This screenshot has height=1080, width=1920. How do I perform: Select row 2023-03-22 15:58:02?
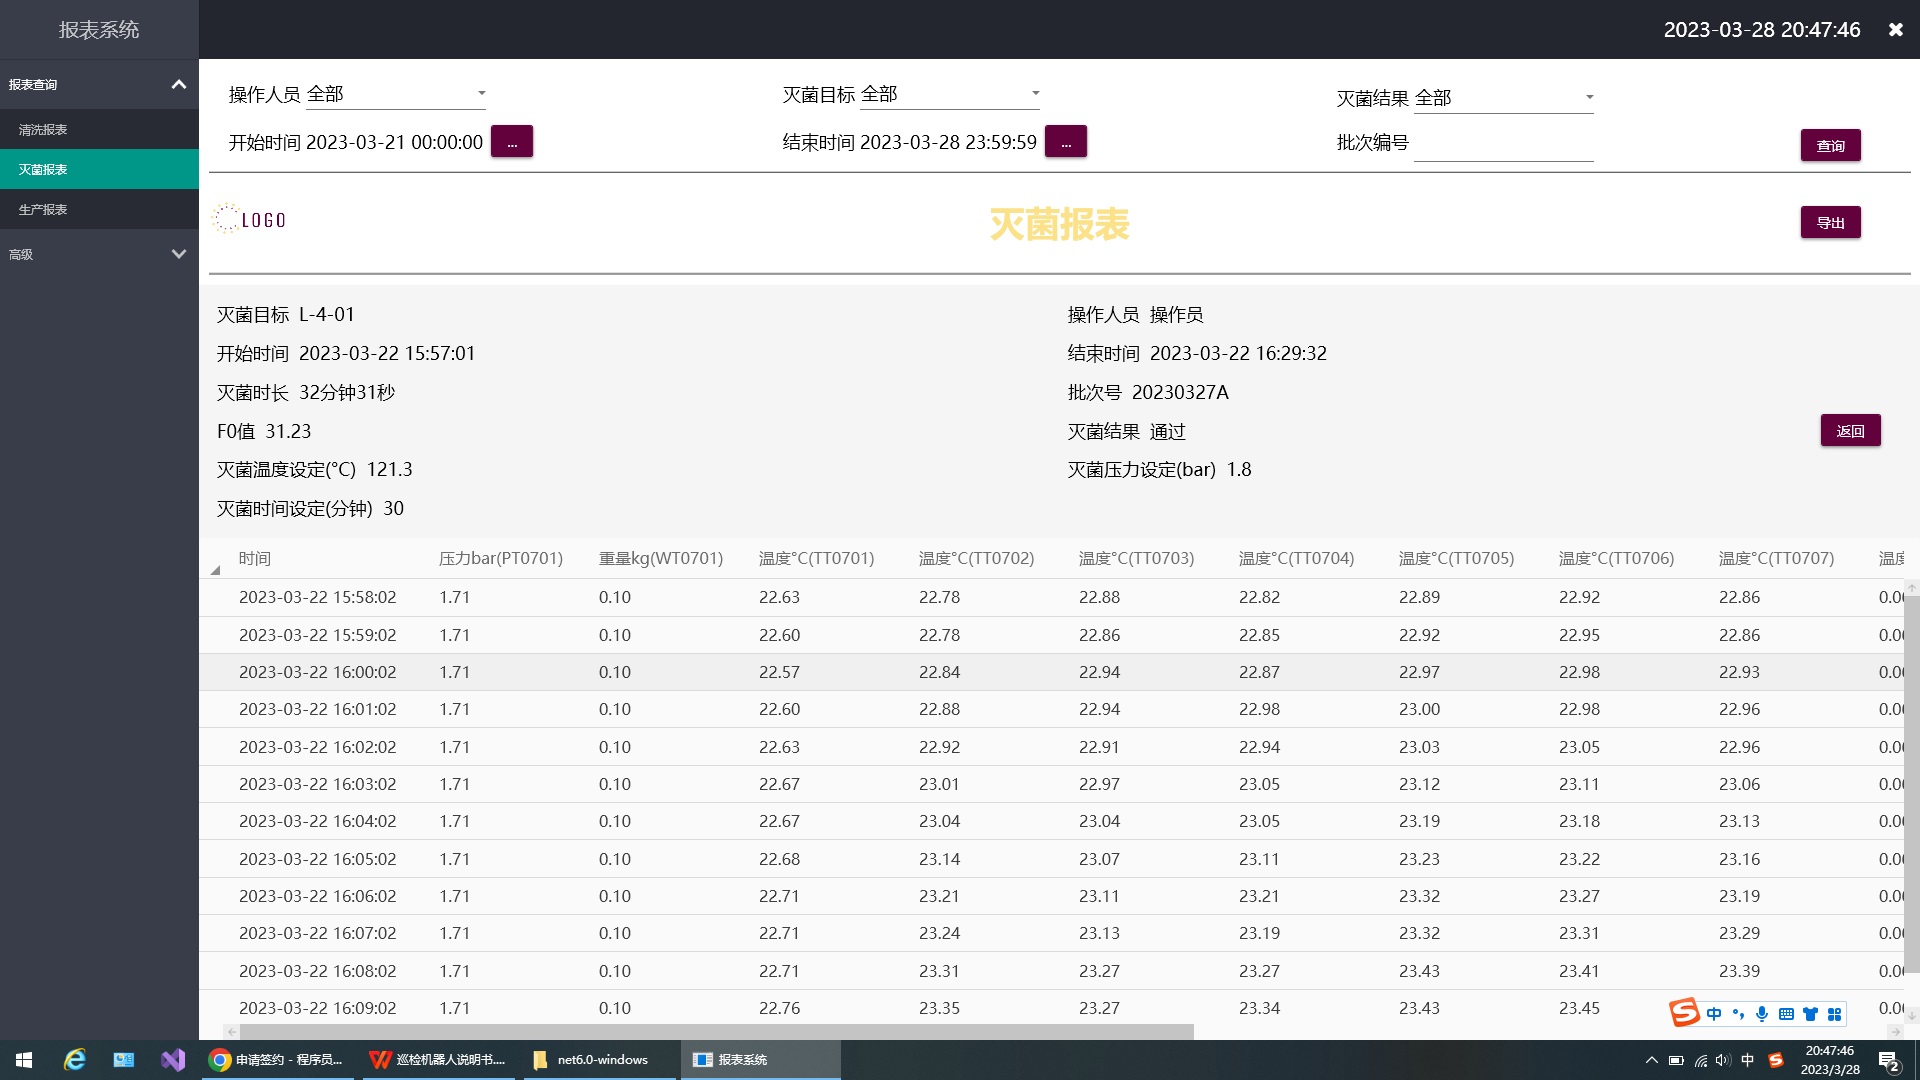point(1052,598)
